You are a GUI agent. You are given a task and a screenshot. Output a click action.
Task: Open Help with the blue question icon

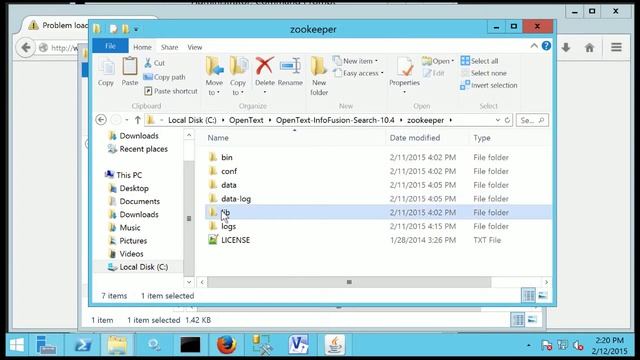click(x=546, y=46)
